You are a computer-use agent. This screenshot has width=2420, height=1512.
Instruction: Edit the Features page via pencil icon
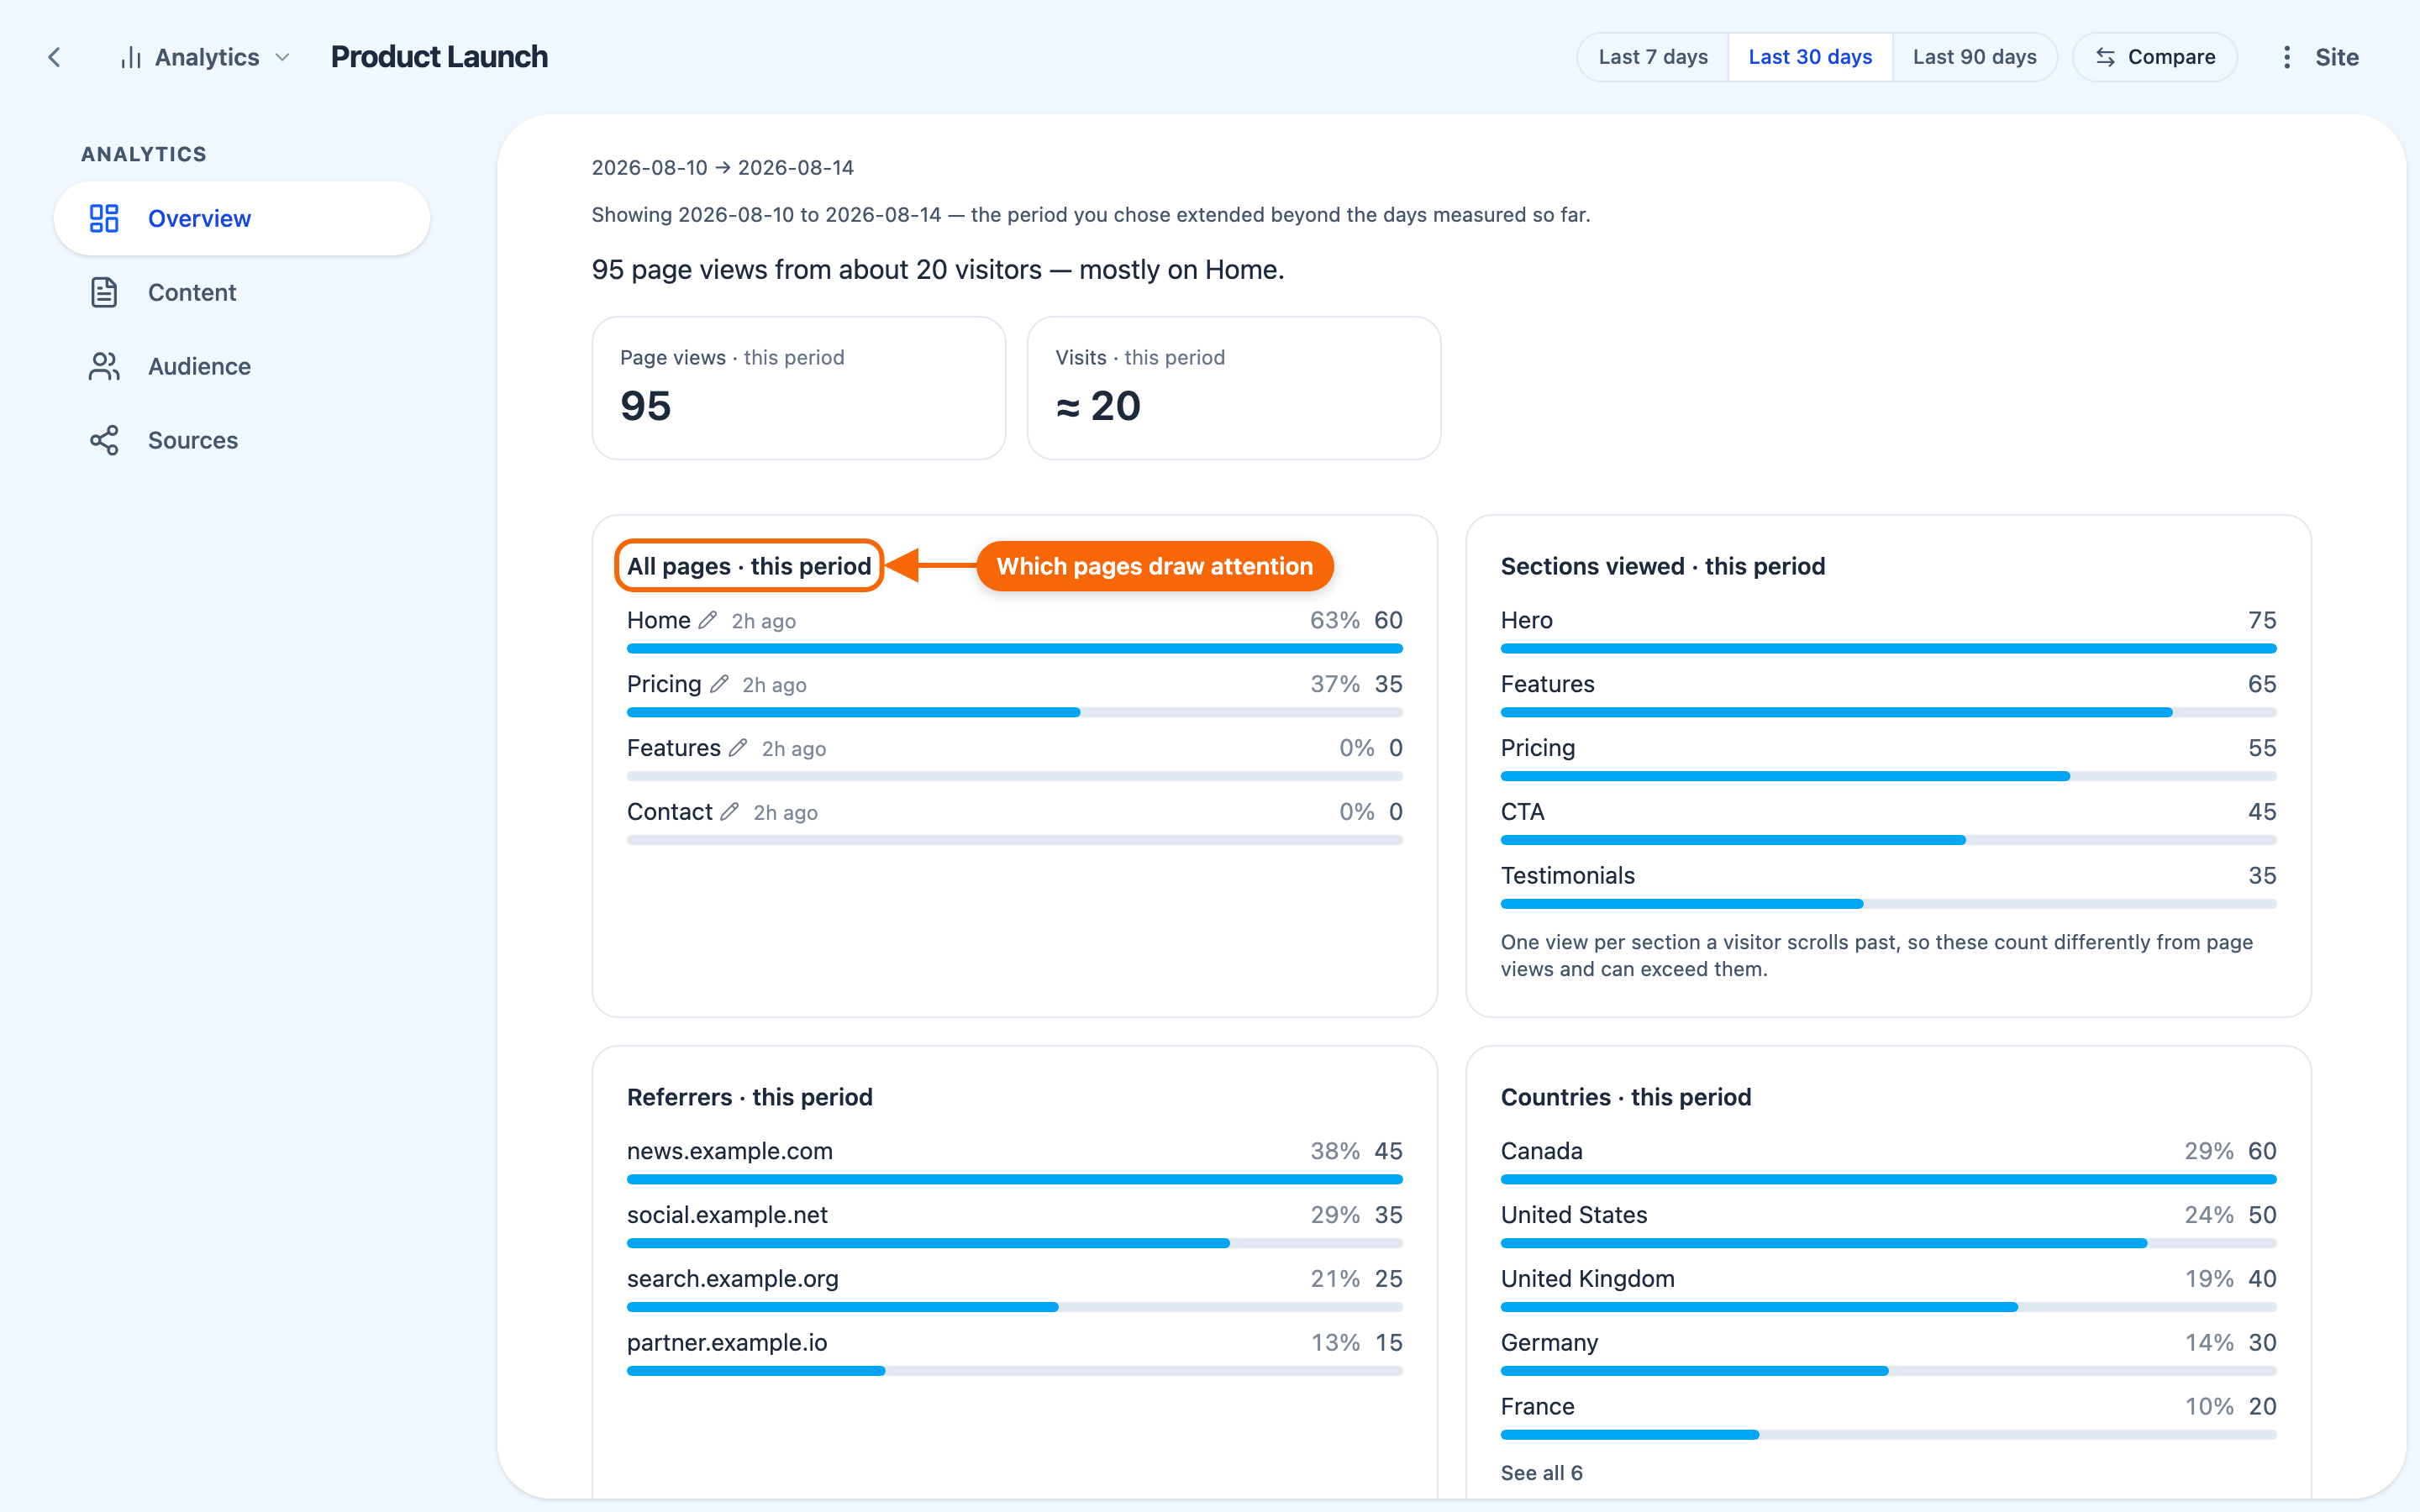pos(738,748)
